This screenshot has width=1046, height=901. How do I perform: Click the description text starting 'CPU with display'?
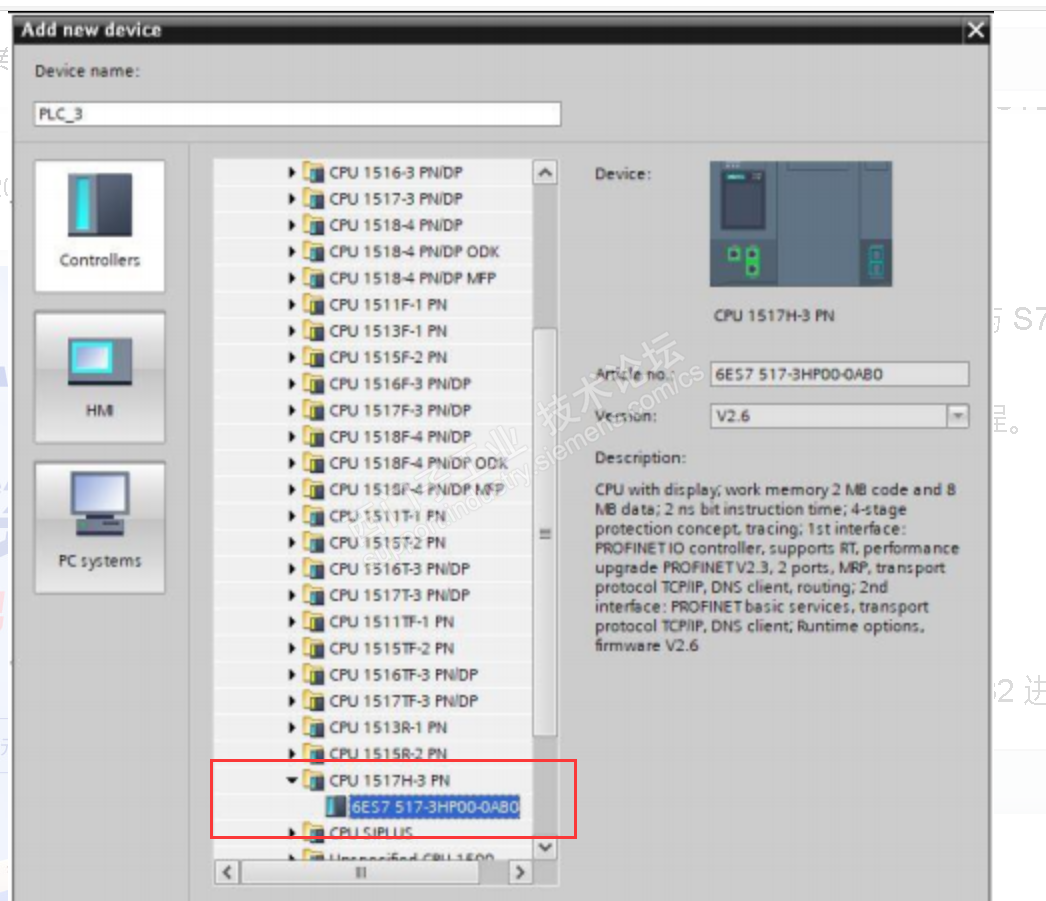click(x=776, y=568)
